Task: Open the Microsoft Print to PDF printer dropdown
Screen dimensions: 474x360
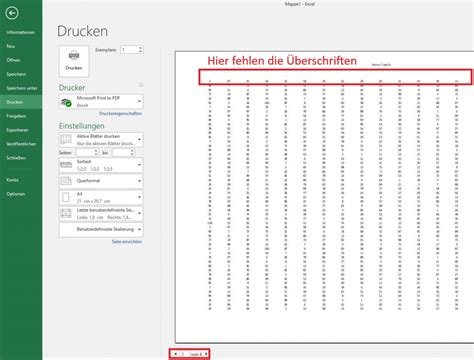Action: tap(101, 102)
